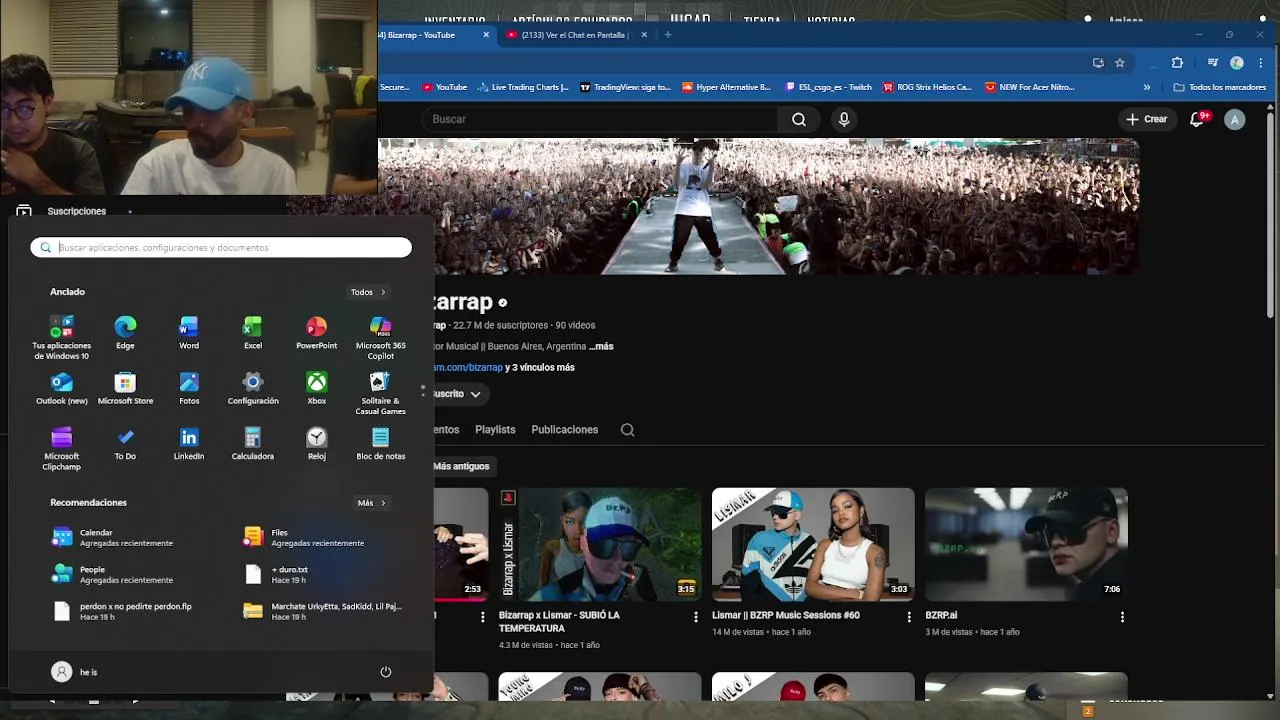
Task: Open Todos los marcadores folder
Action: [x=1220, y=87]
